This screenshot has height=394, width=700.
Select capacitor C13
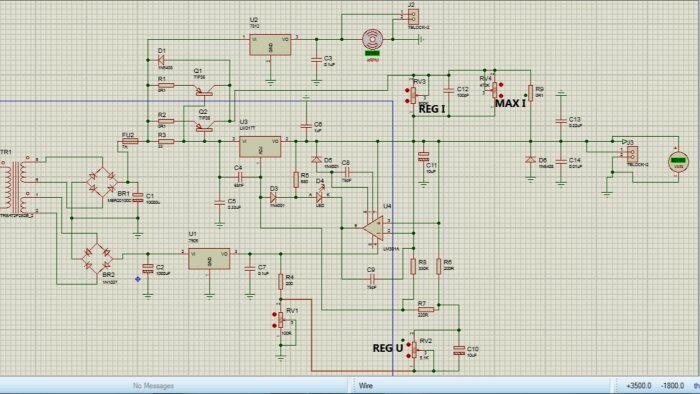tap(561, 121)
